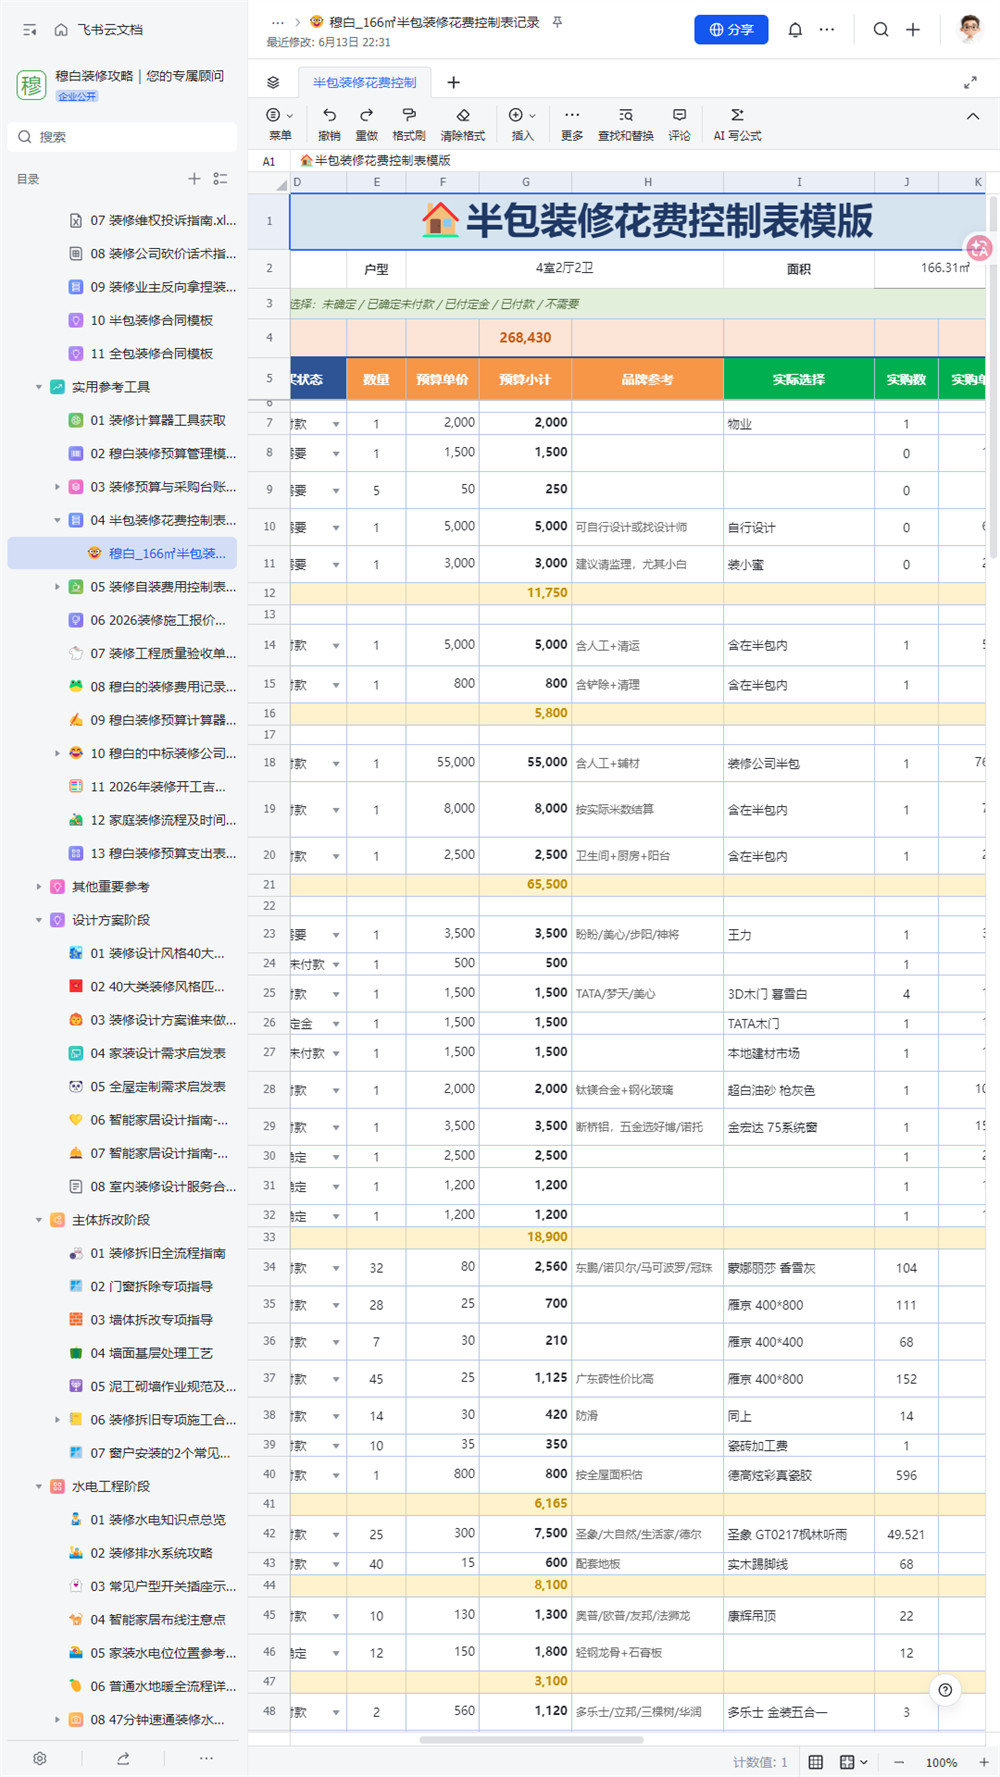The height and width of the screenshot is (1777, 1000).
Task: Enter fullscreen with the expand arrows icon
Action: point(970,82)
